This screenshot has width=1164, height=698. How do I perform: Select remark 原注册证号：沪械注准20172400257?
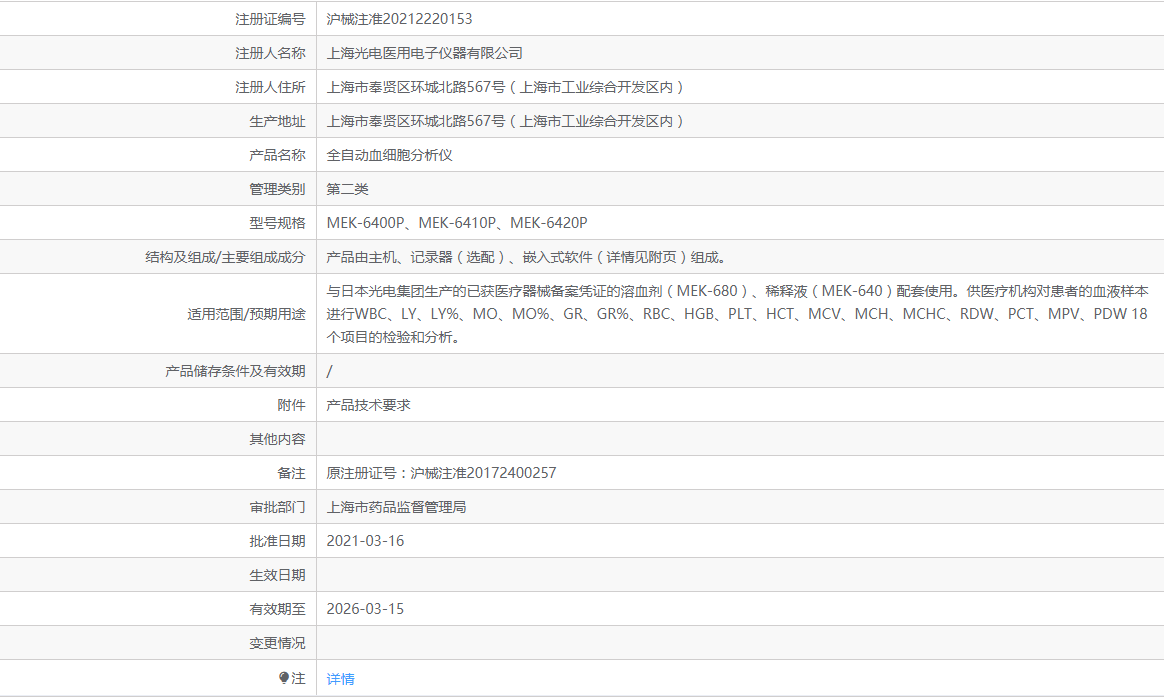click(x=442, y=473)
